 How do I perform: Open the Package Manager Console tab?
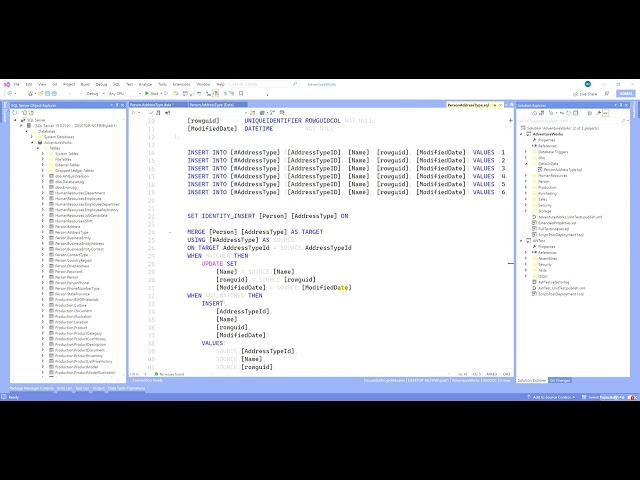pos(31,388)
